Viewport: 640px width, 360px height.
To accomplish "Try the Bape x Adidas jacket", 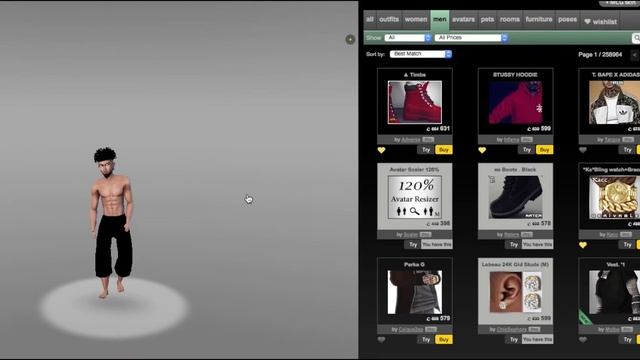I will tap(627, 150).
